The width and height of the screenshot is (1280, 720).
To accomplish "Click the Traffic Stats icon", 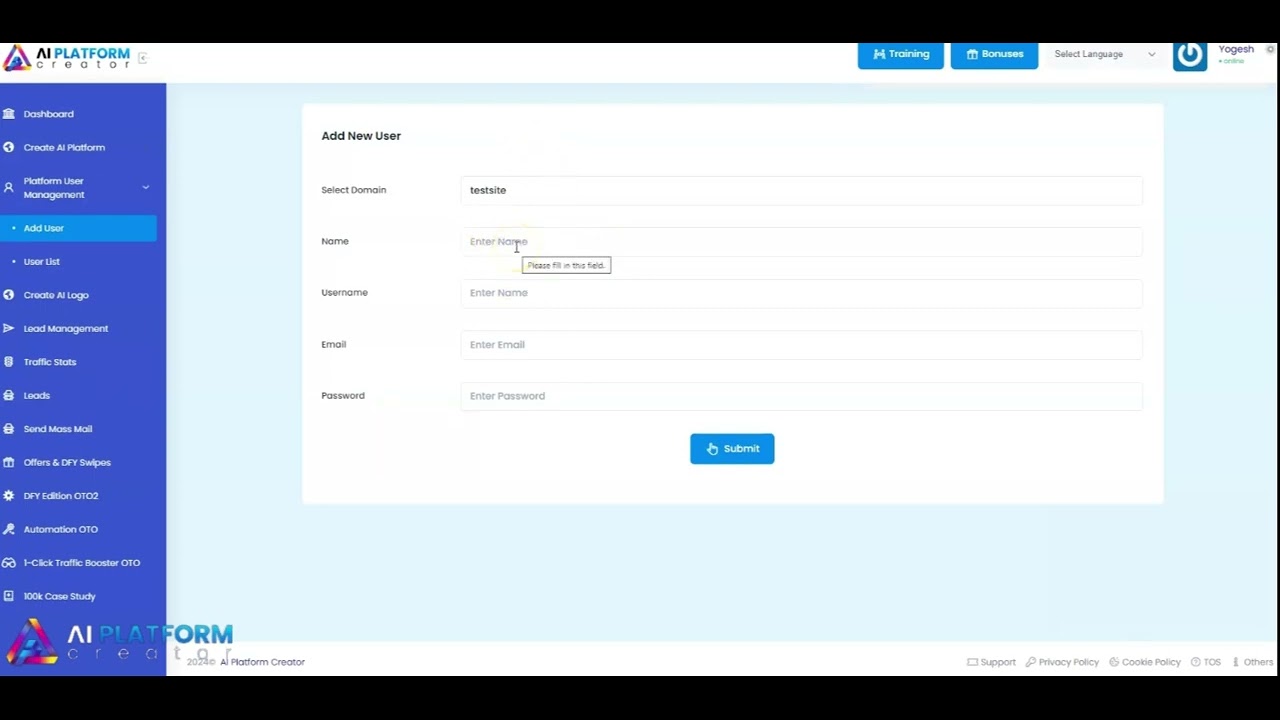I will (9, 362).
